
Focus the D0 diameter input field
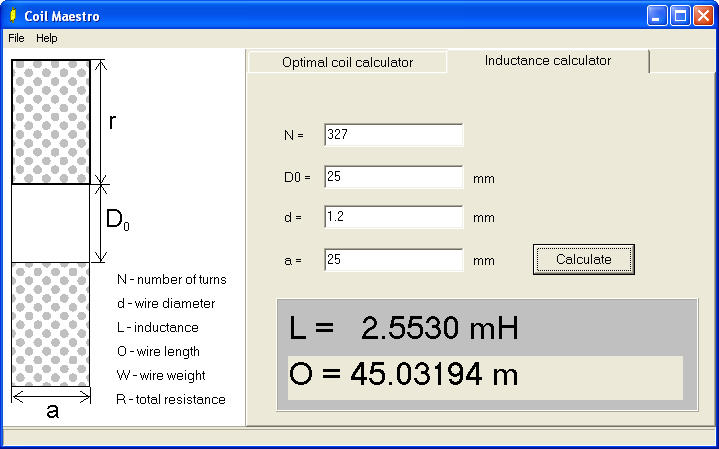click(x=393, y=177)
